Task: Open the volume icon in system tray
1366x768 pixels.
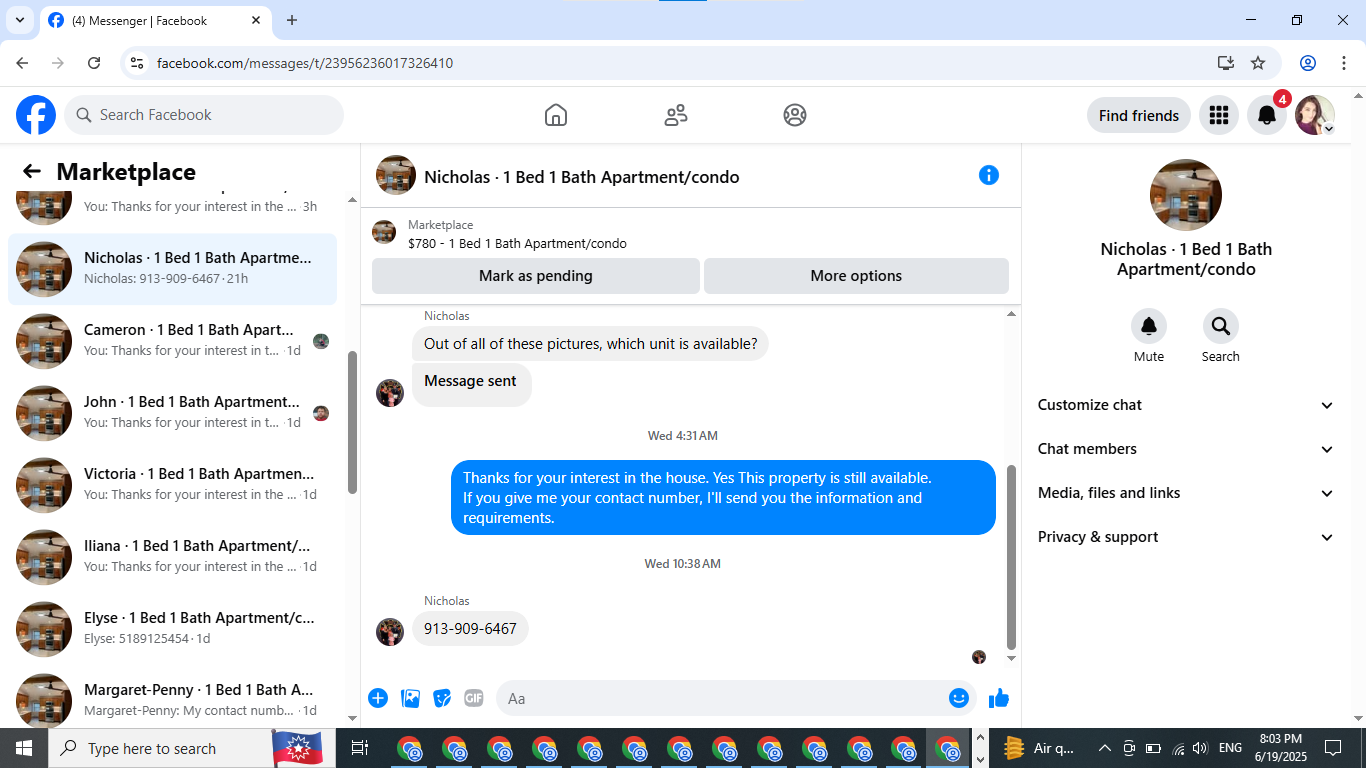Action: [x=1200, y=748]
